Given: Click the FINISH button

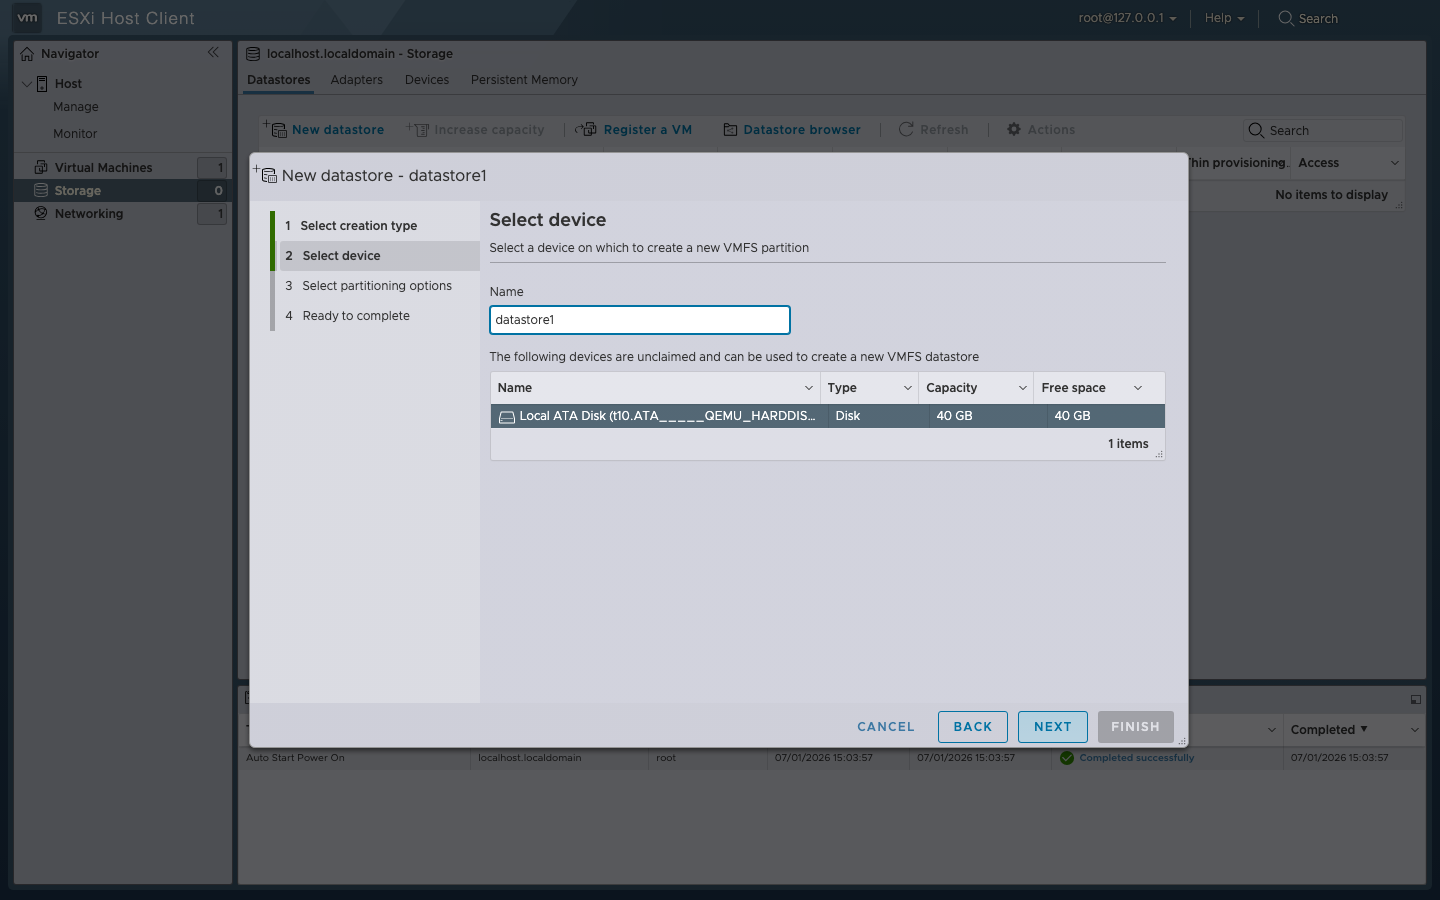Looking at the screenshot, I should (x=1136, y=727).
